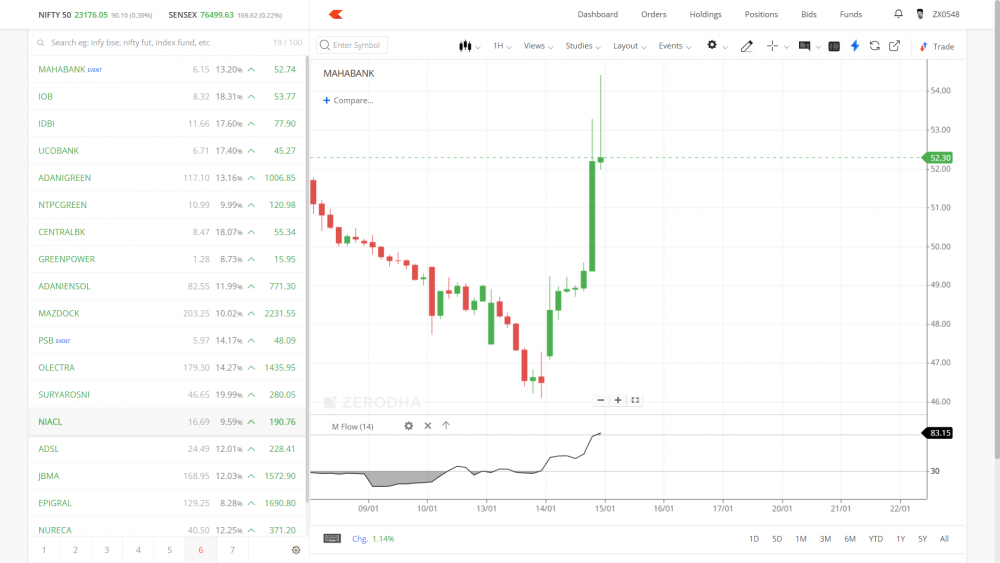The image size is (1000, 563).
Task: Click the Chg. 1.14% label
Action: [373, 539]
